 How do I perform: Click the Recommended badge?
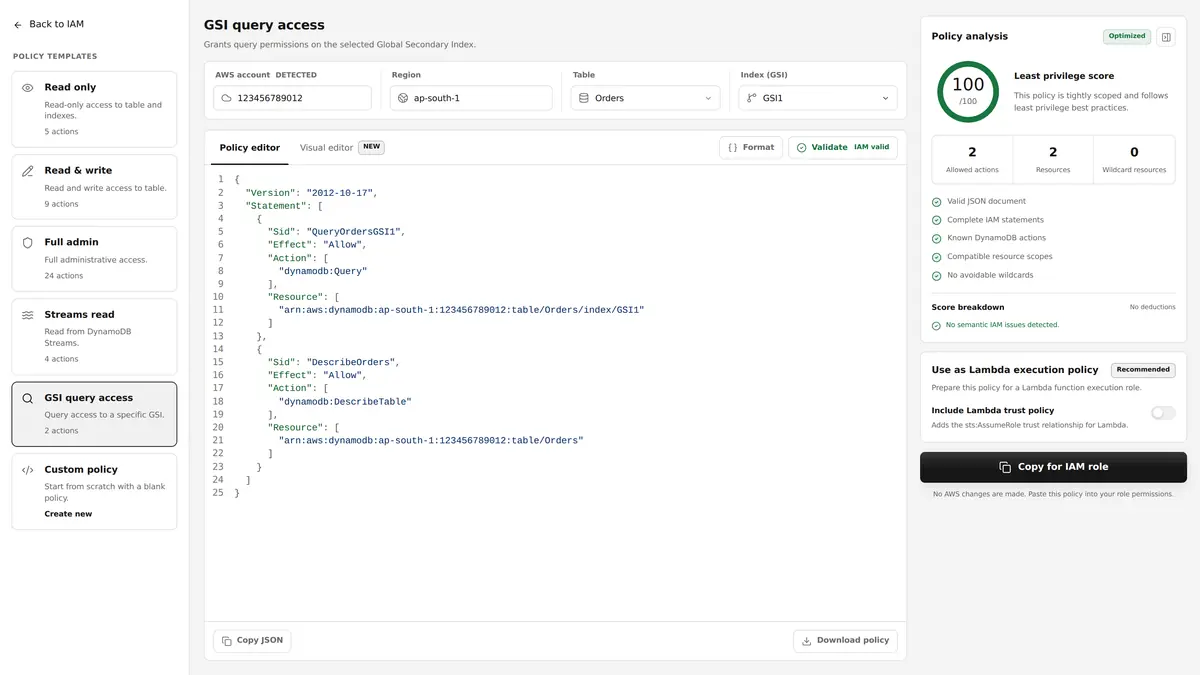click(x=1143, y=369)
